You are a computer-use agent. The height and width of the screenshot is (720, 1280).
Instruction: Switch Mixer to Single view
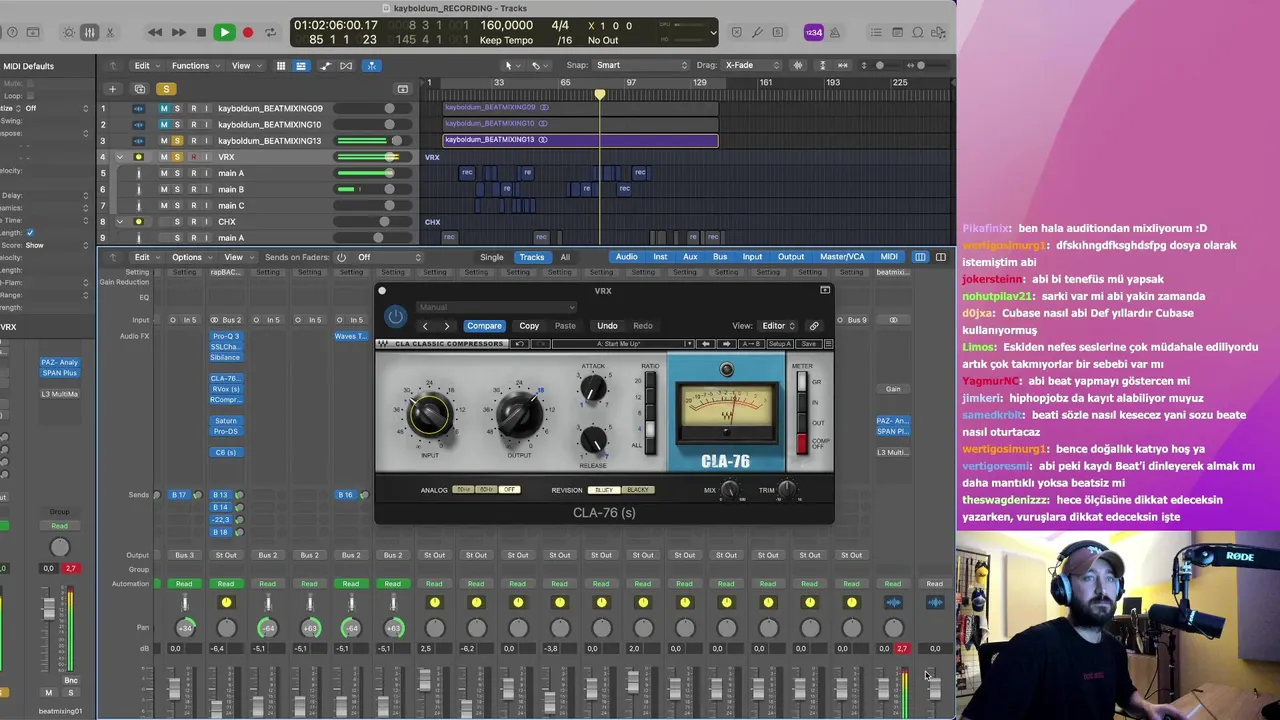click(492, 257)
